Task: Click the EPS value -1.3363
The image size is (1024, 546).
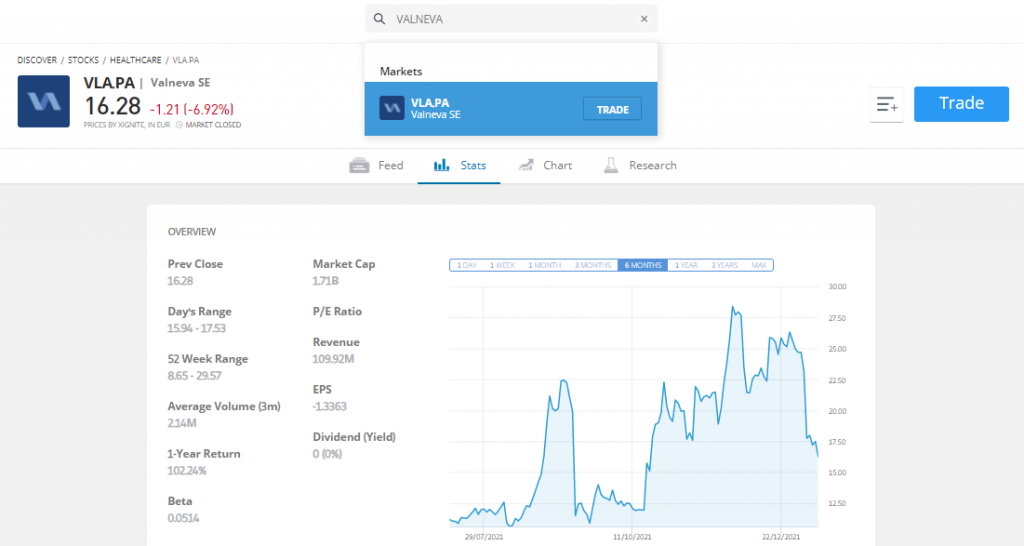Action: tap(329, 406)
